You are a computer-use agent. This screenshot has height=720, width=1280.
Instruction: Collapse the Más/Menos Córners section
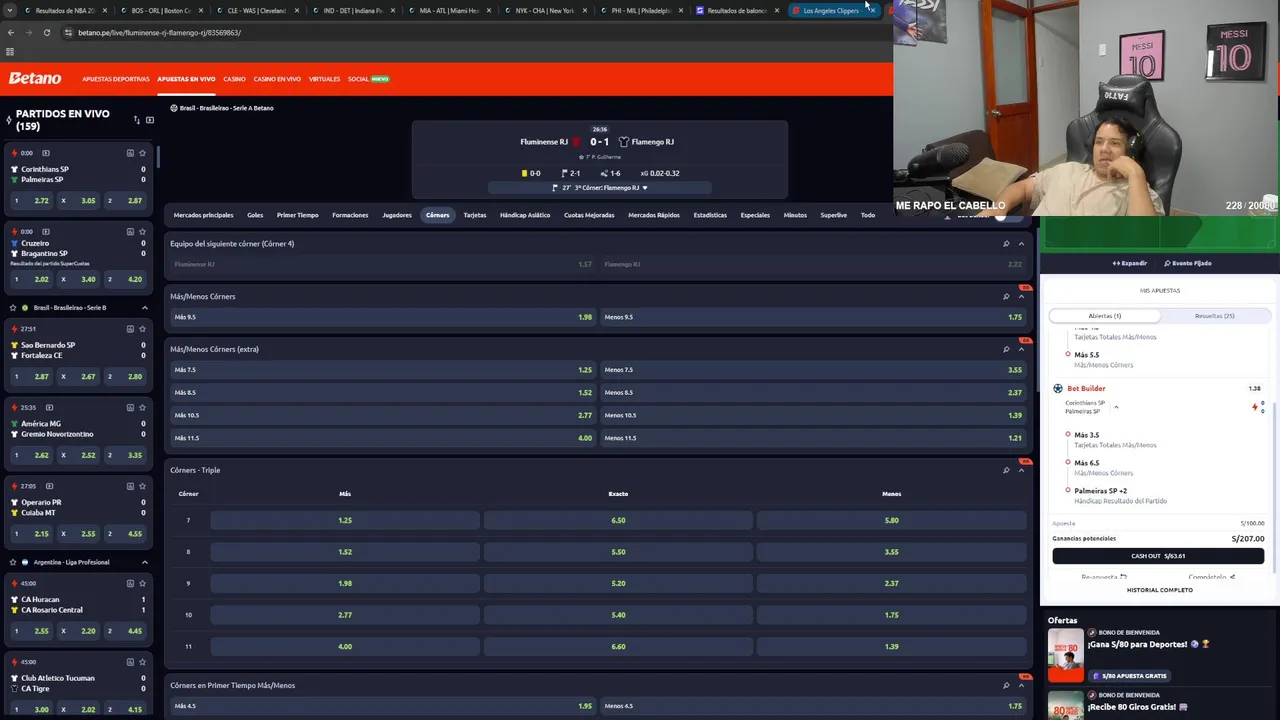coord(1021,296)
